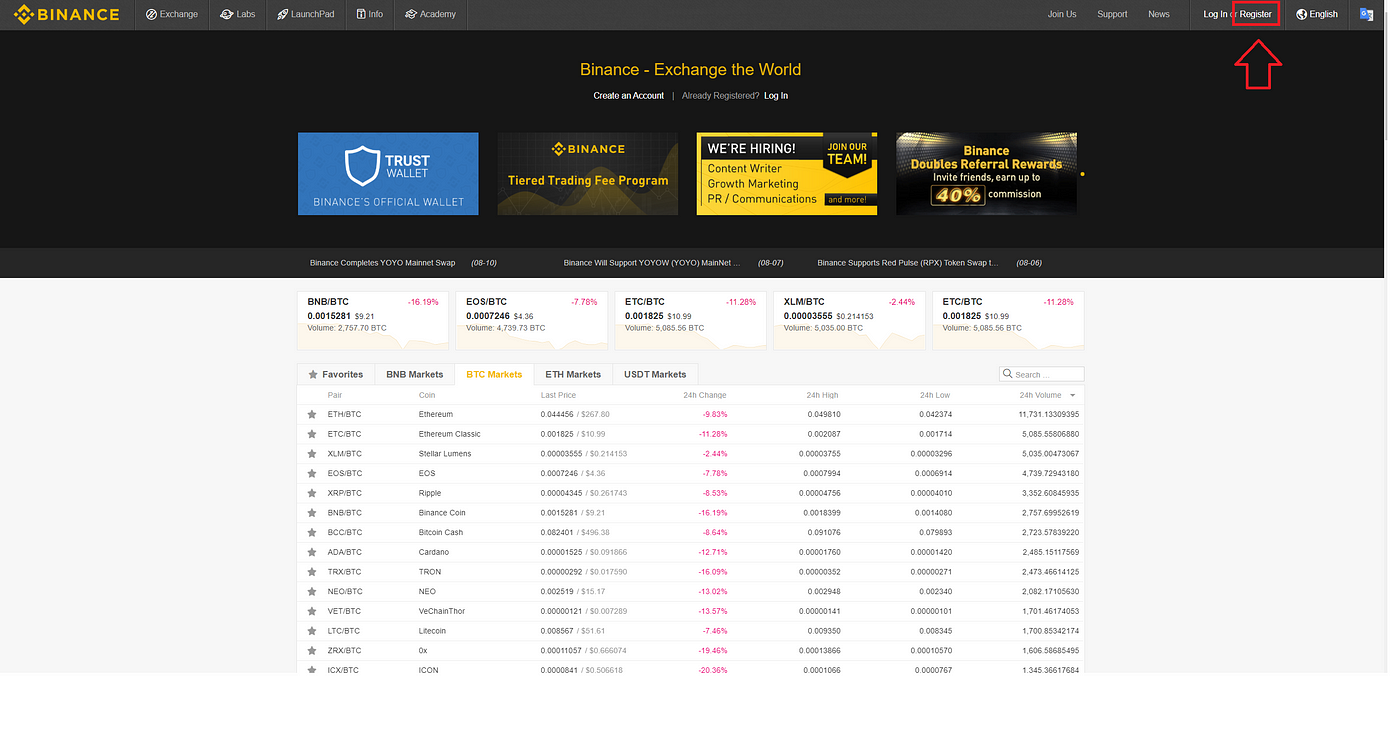This screenshot has height=754, width=1400.
Task: Favorite the BNB/BTC pair star
Action: pyautogui.click(x=312, y=513)
